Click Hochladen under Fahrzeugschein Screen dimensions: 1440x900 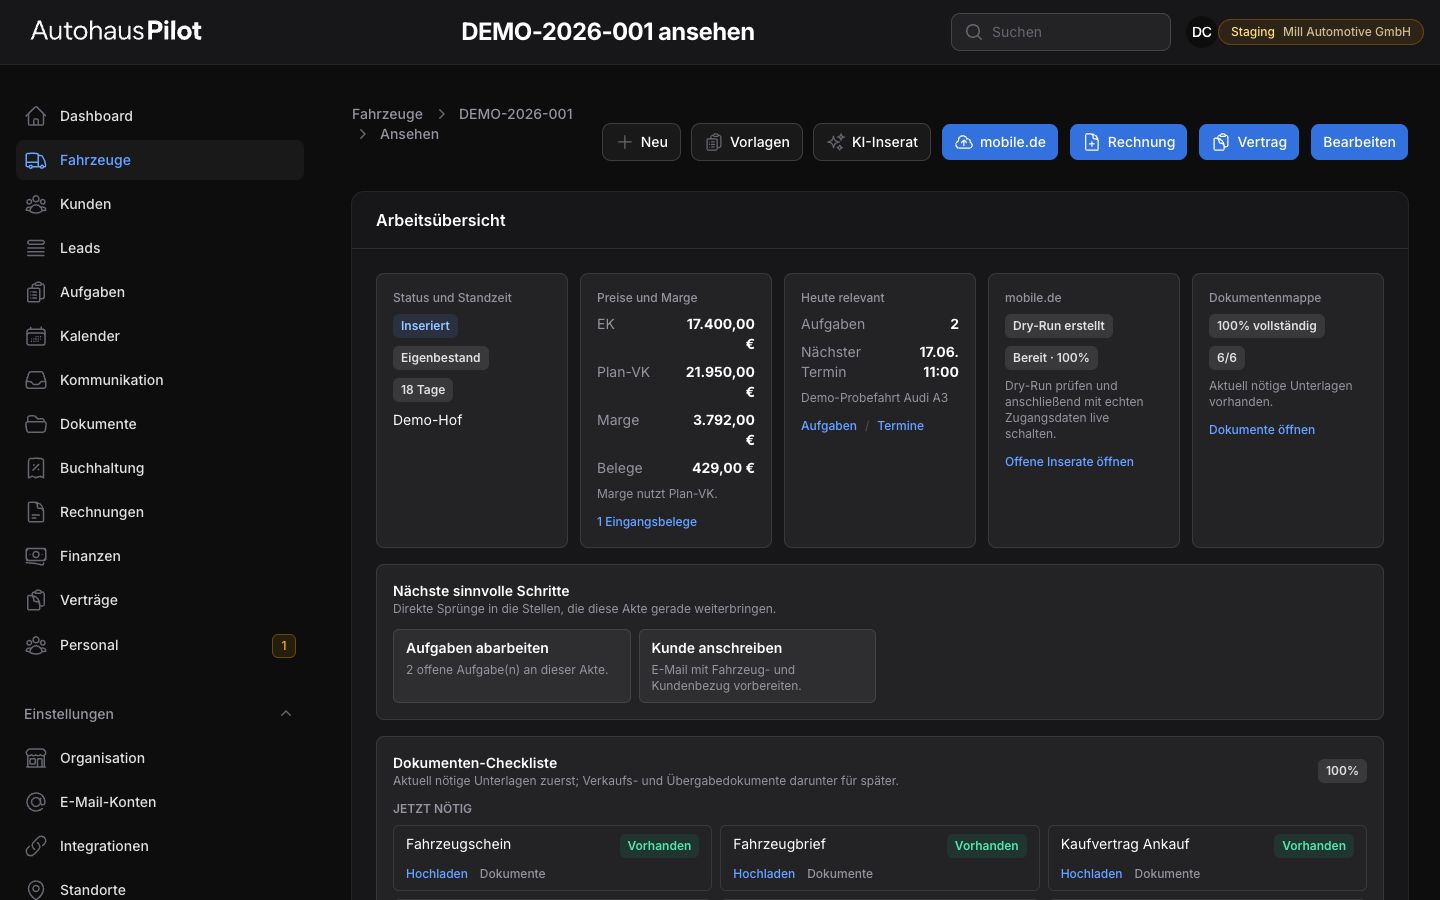[437, 874]
